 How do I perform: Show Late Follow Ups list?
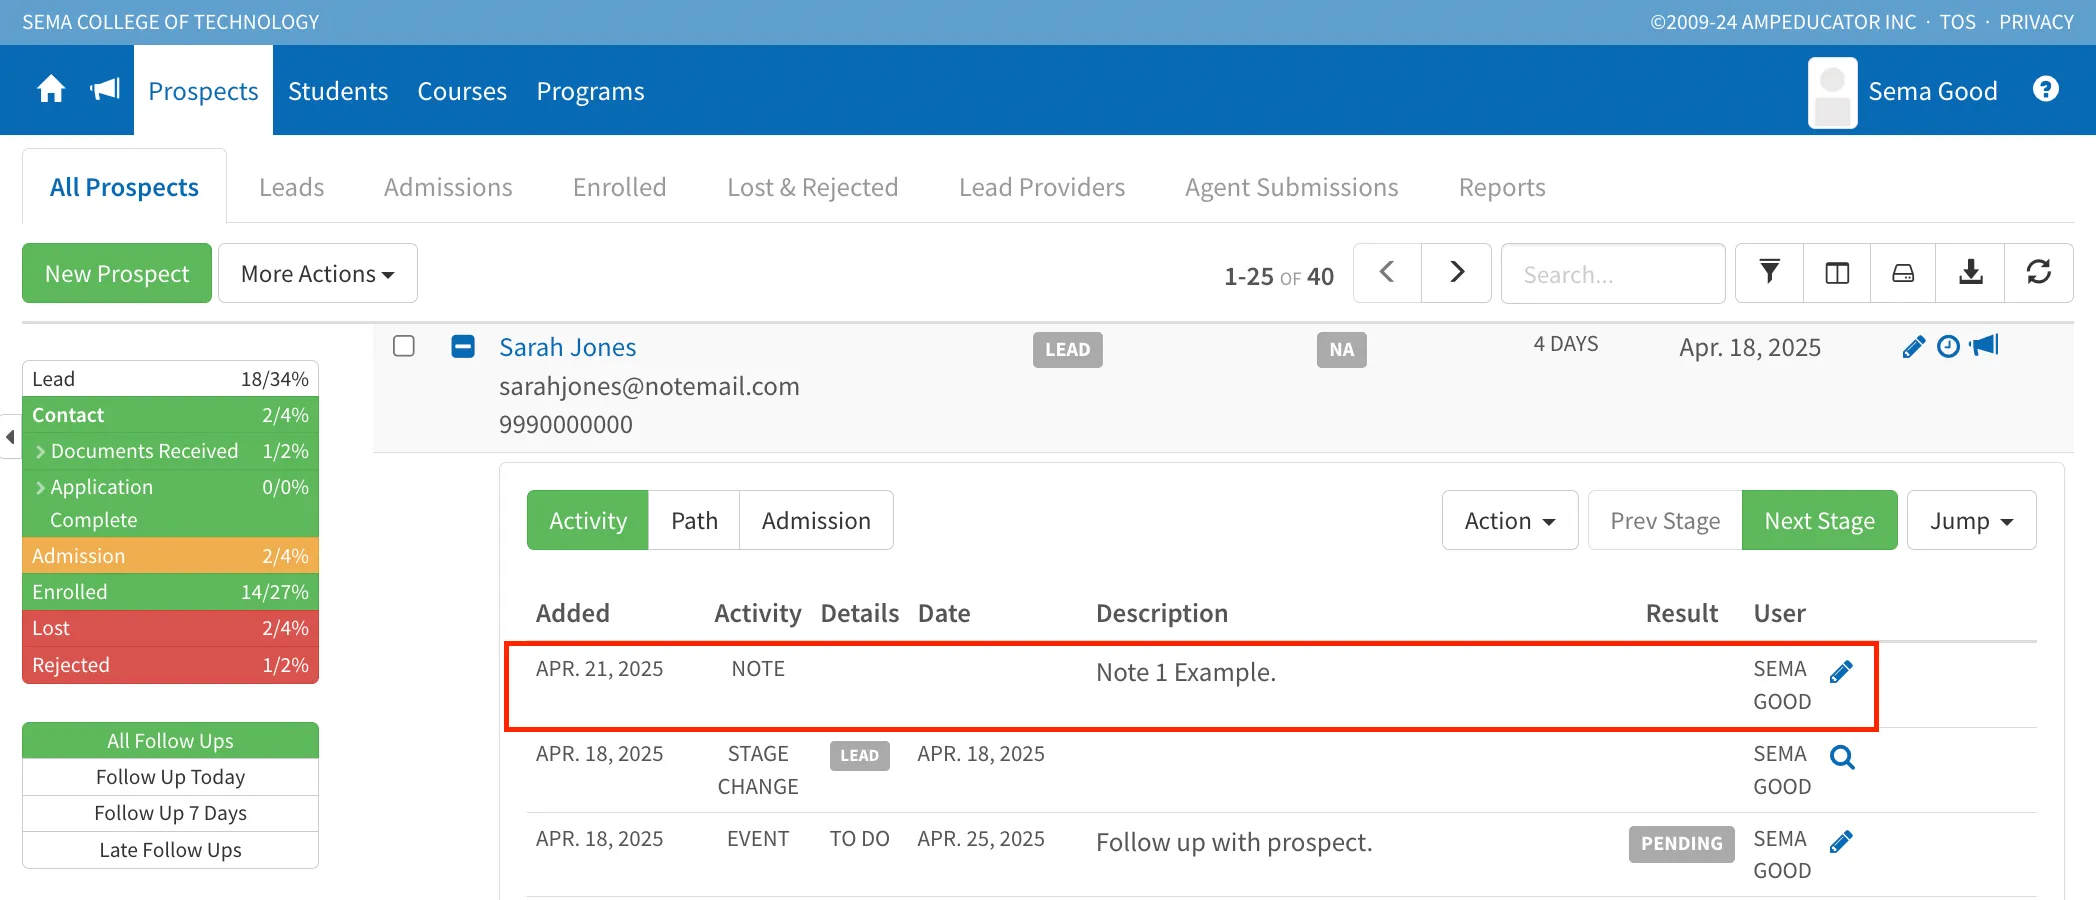coord(170,850)
